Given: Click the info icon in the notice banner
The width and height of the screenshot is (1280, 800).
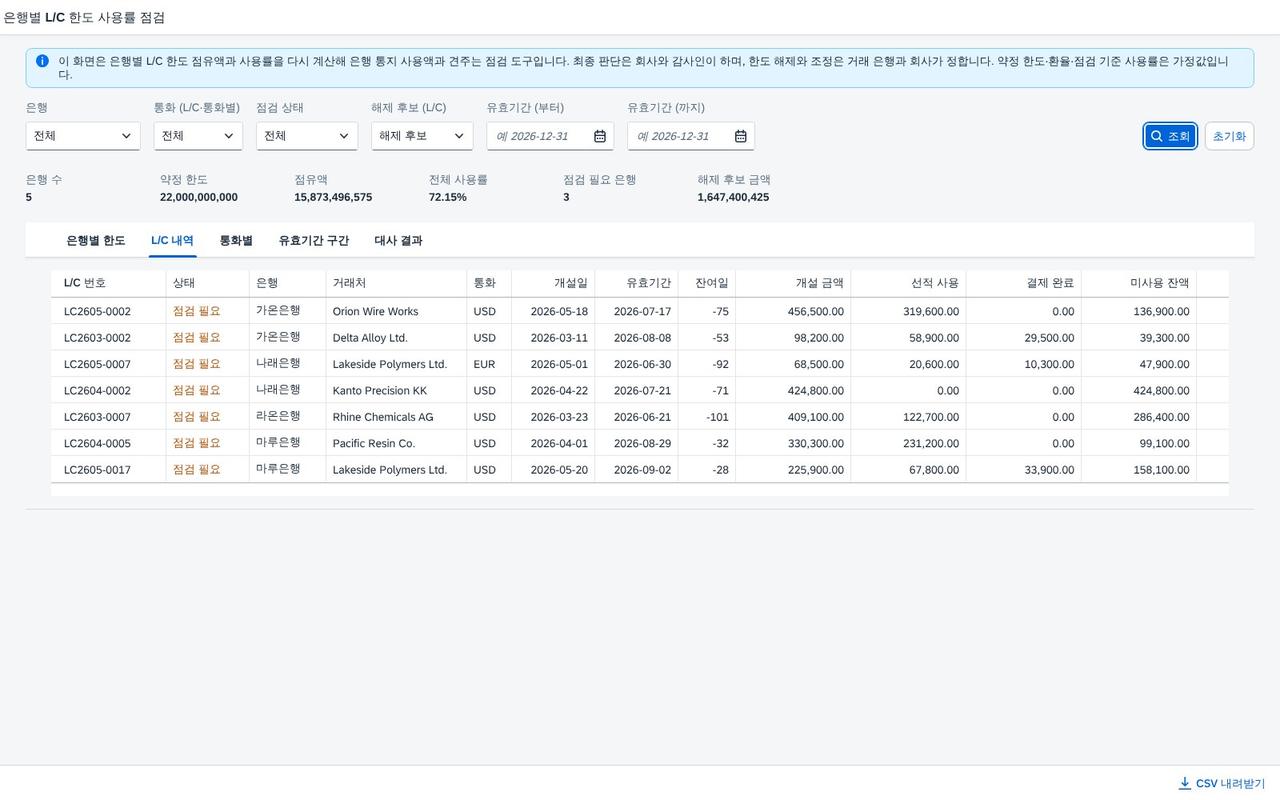Looking at the screenshot, I should [42, 61].
